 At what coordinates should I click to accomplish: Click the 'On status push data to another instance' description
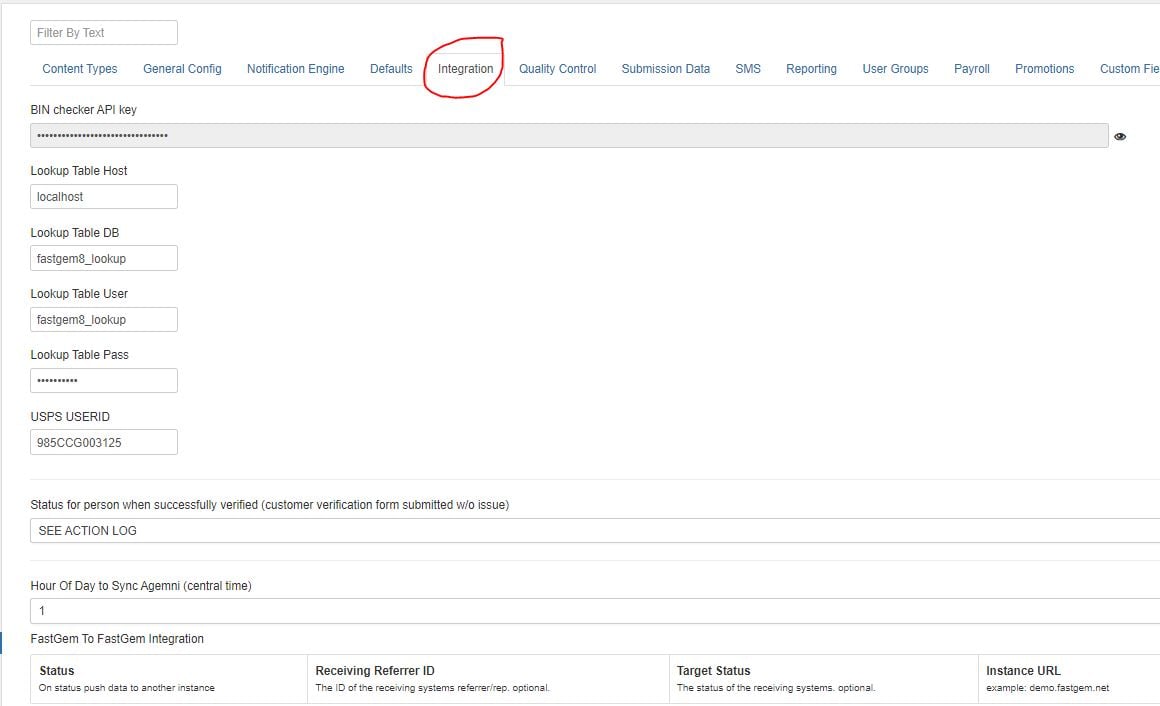127,688
